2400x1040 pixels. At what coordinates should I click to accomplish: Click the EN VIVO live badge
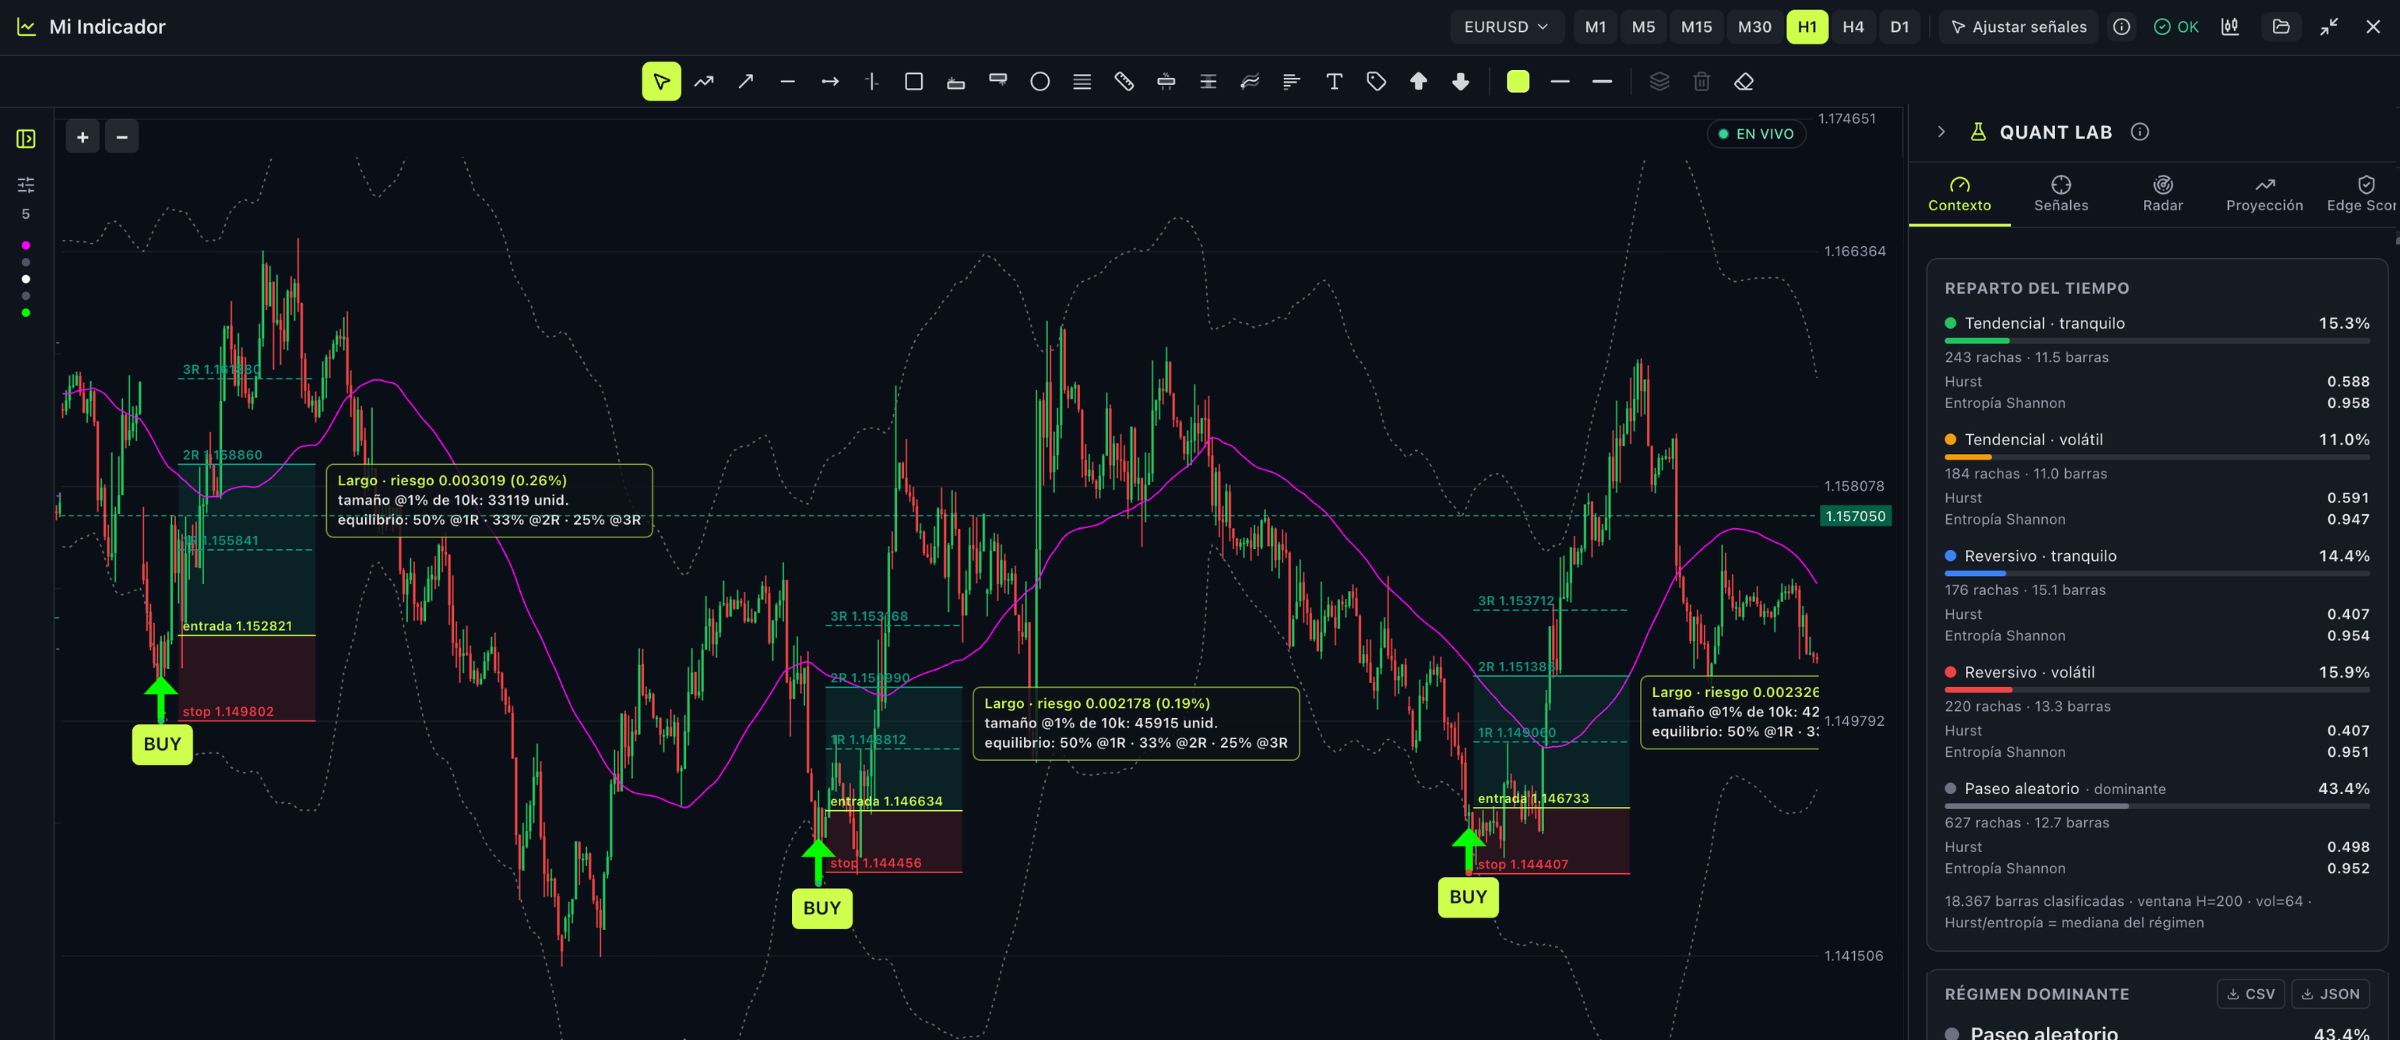[x=1756, y=134]
